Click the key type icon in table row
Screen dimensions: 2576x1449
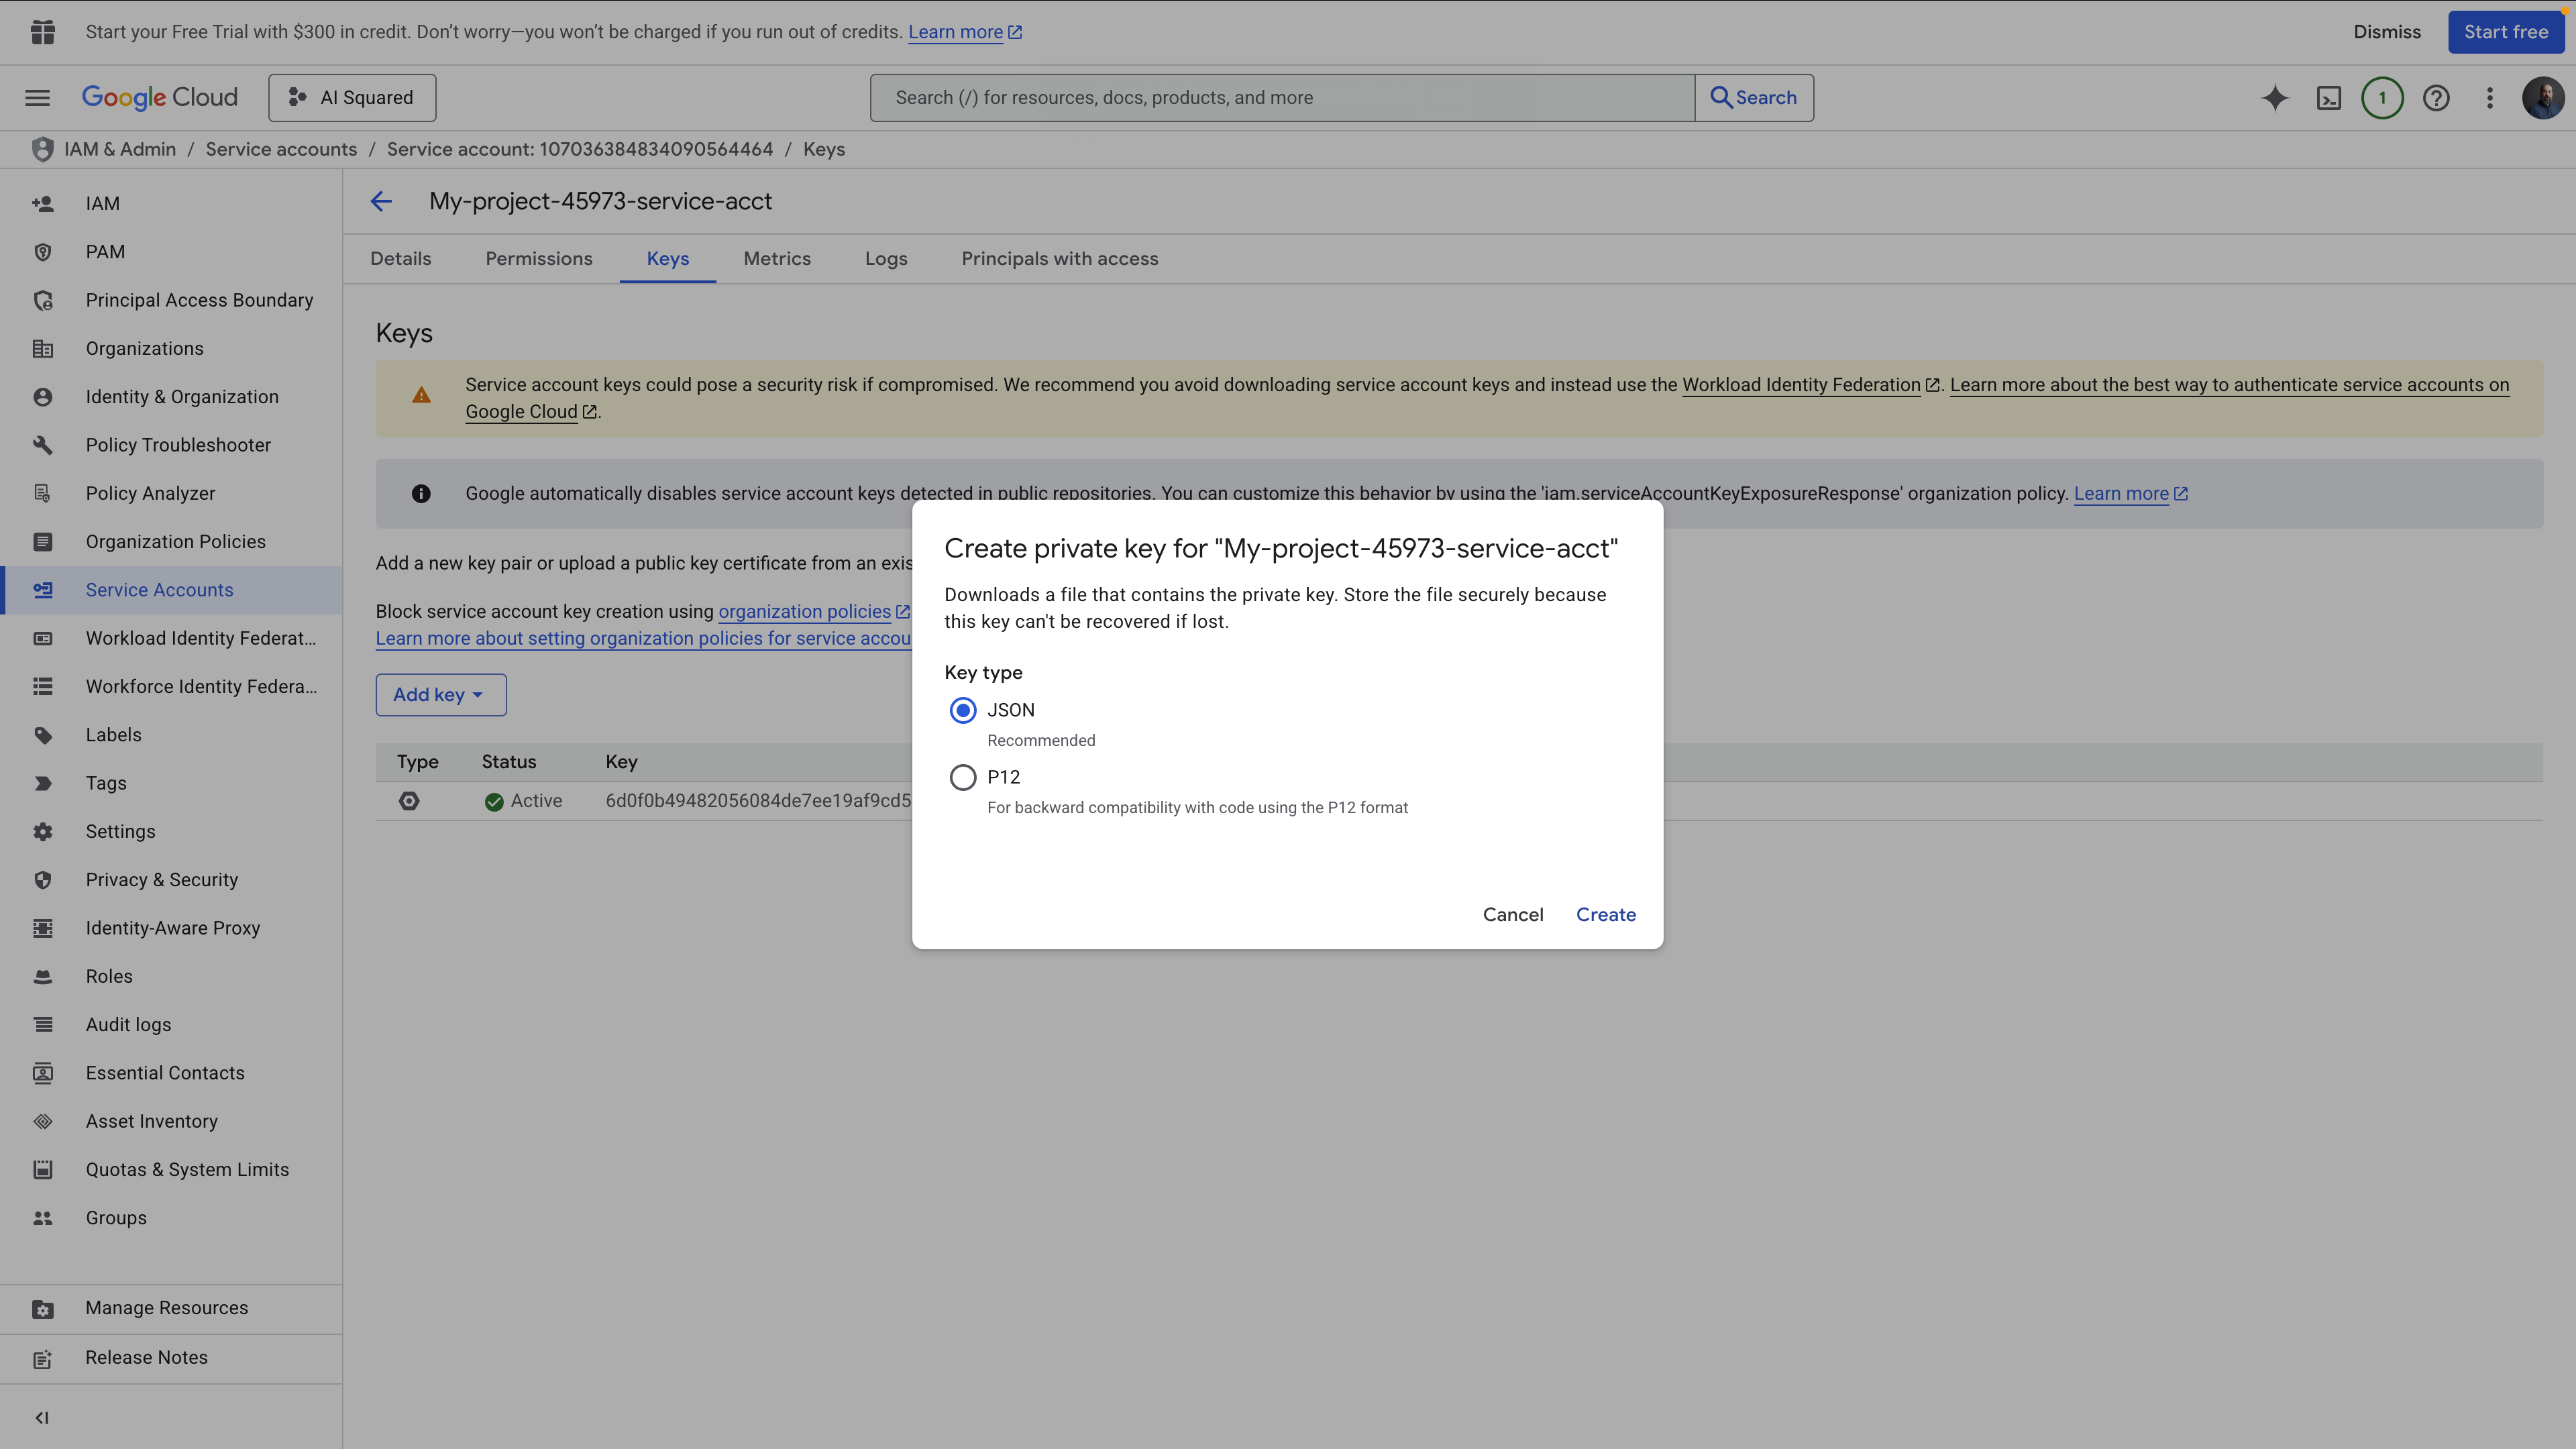(x=409, y=801)
